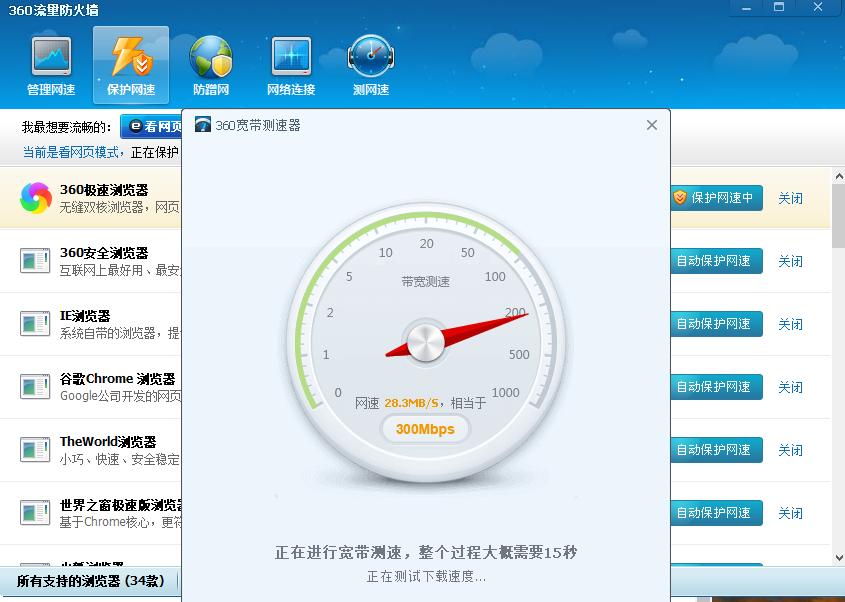Click 自动保护网速 for TheWorld浏览器
Image resolution: width=845 pixels, height=602 pixels.
point(717,450)
